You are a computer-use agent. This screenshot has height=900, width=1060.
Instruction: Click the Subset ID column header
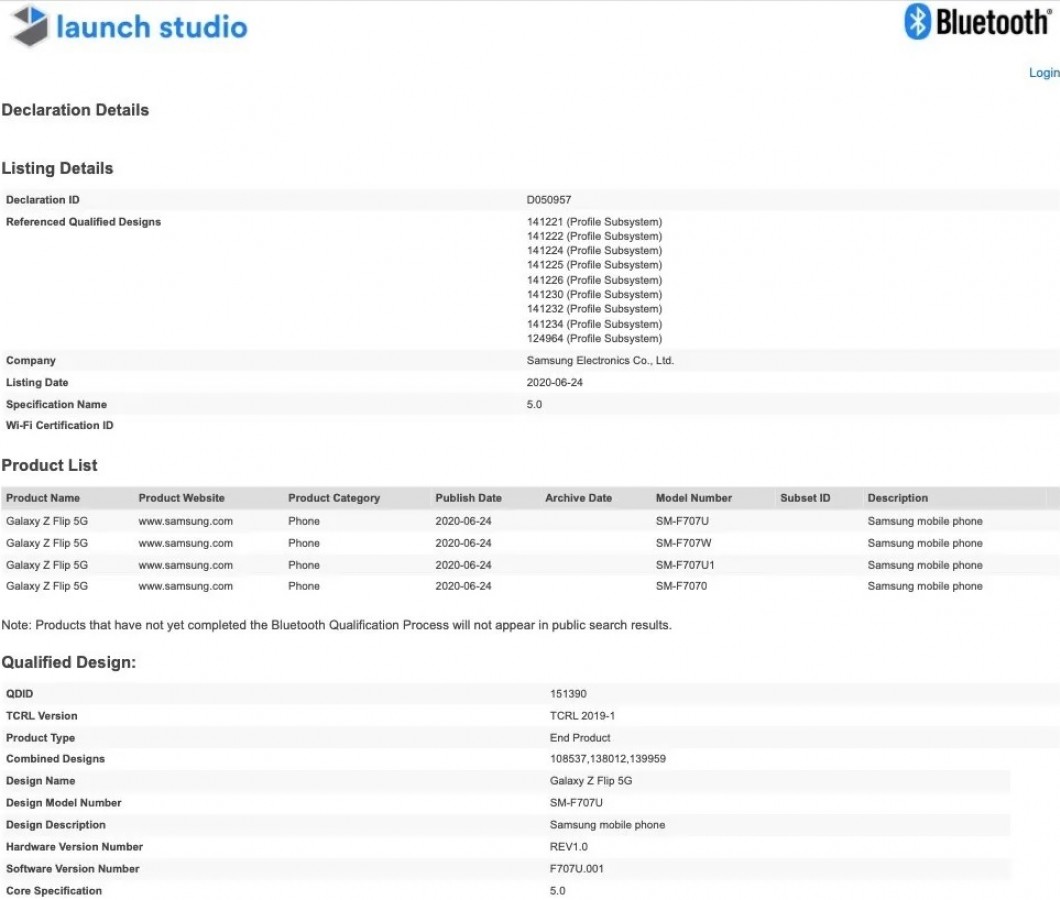[x=804, y=498]
